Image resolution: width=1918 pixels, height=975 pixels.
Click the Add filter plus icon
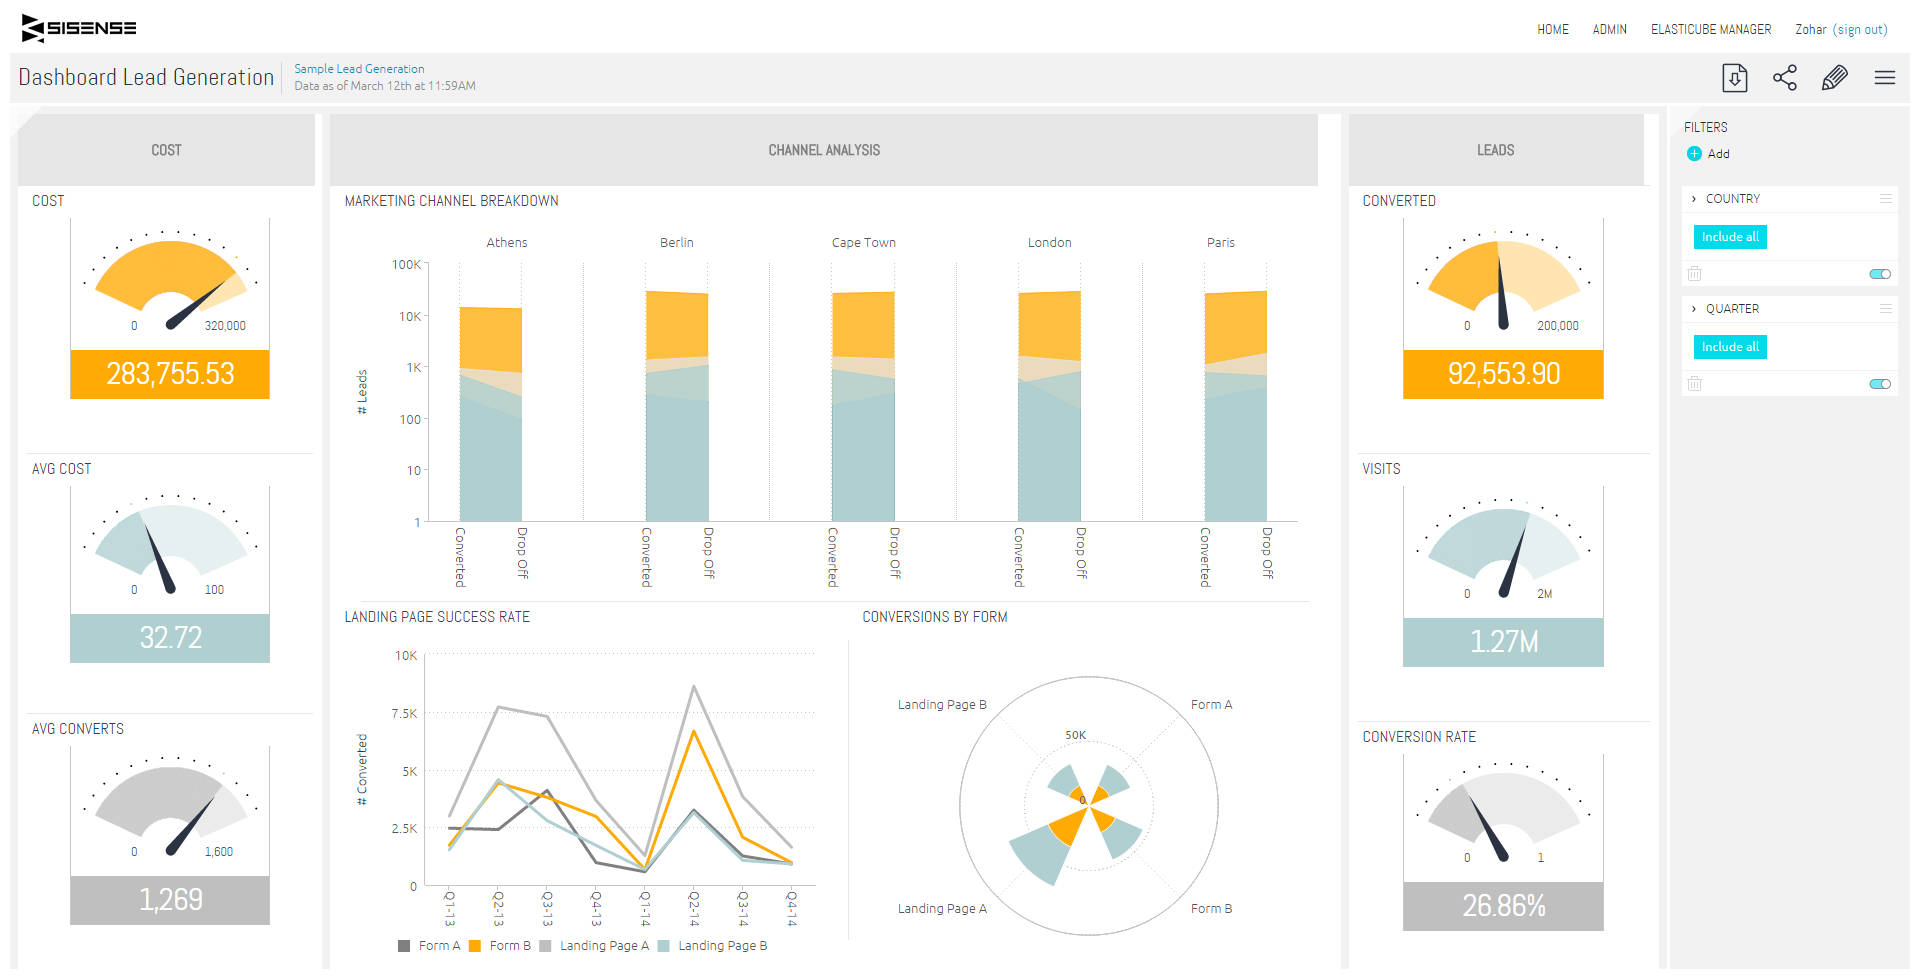point(1694,153)
